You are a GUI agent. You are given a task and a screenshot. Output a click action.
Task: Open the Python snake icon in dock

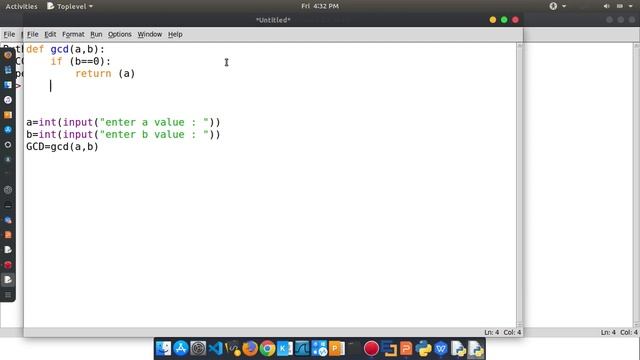coord(423,349)
